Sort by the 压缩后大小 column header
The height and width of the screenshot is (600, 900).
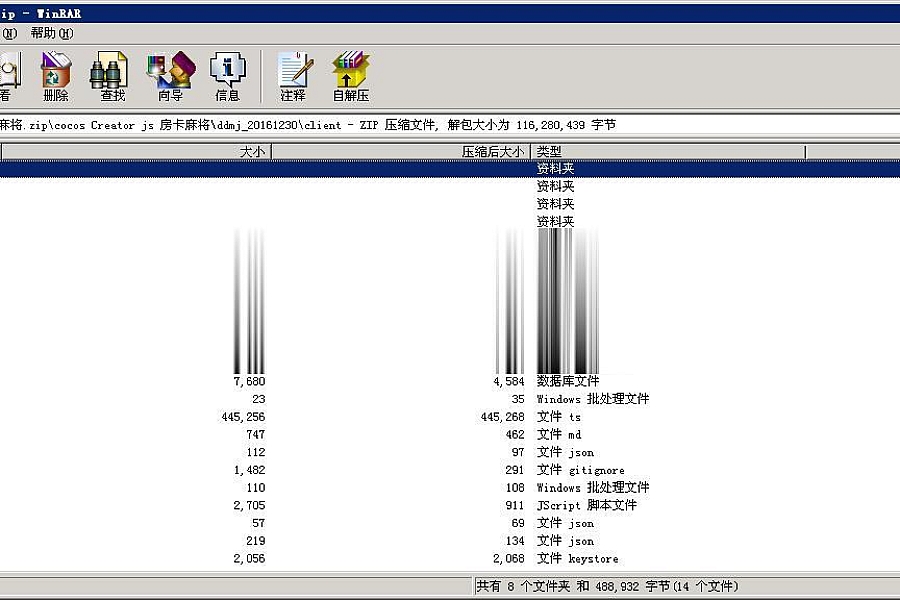point(401,152)
